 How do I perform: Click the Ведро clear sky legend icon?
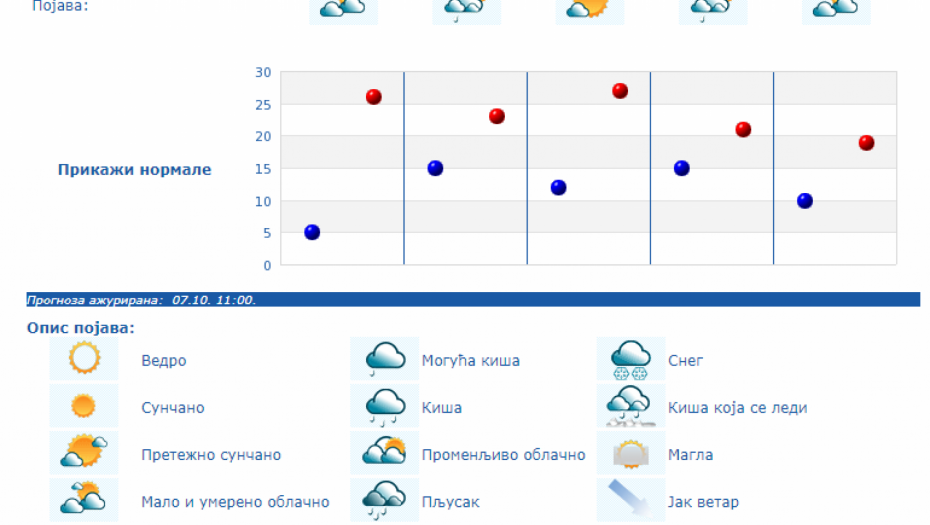click(84, 358)
